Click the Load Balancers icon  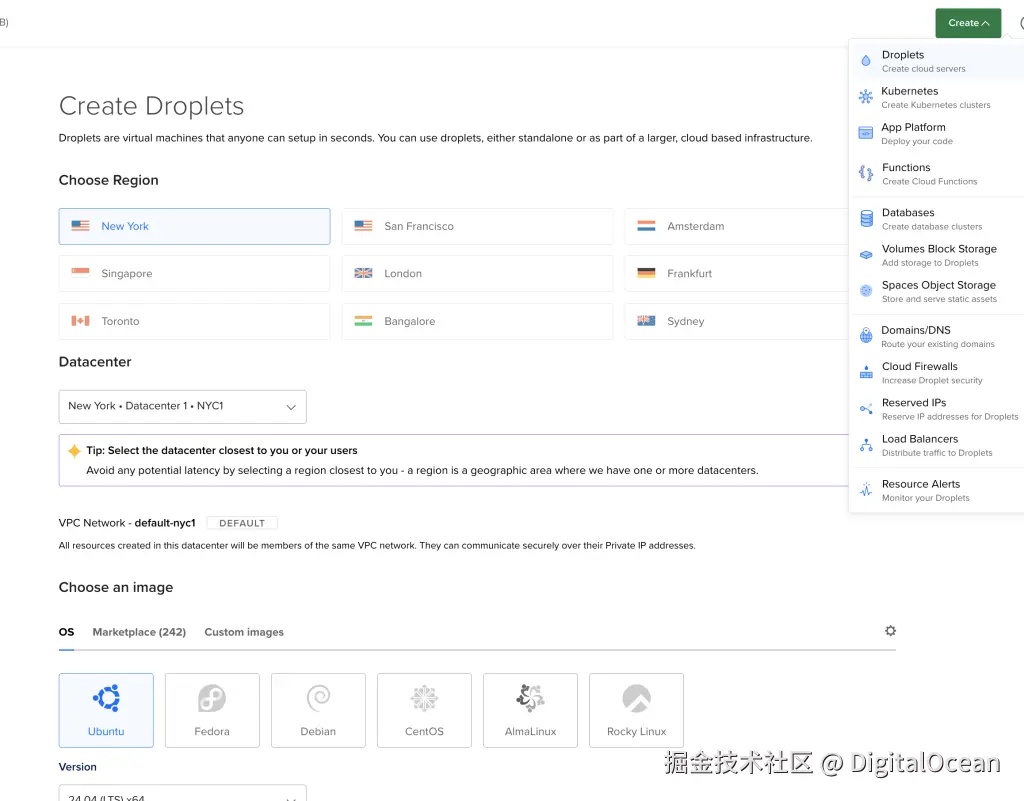click(x=866, y=445)
